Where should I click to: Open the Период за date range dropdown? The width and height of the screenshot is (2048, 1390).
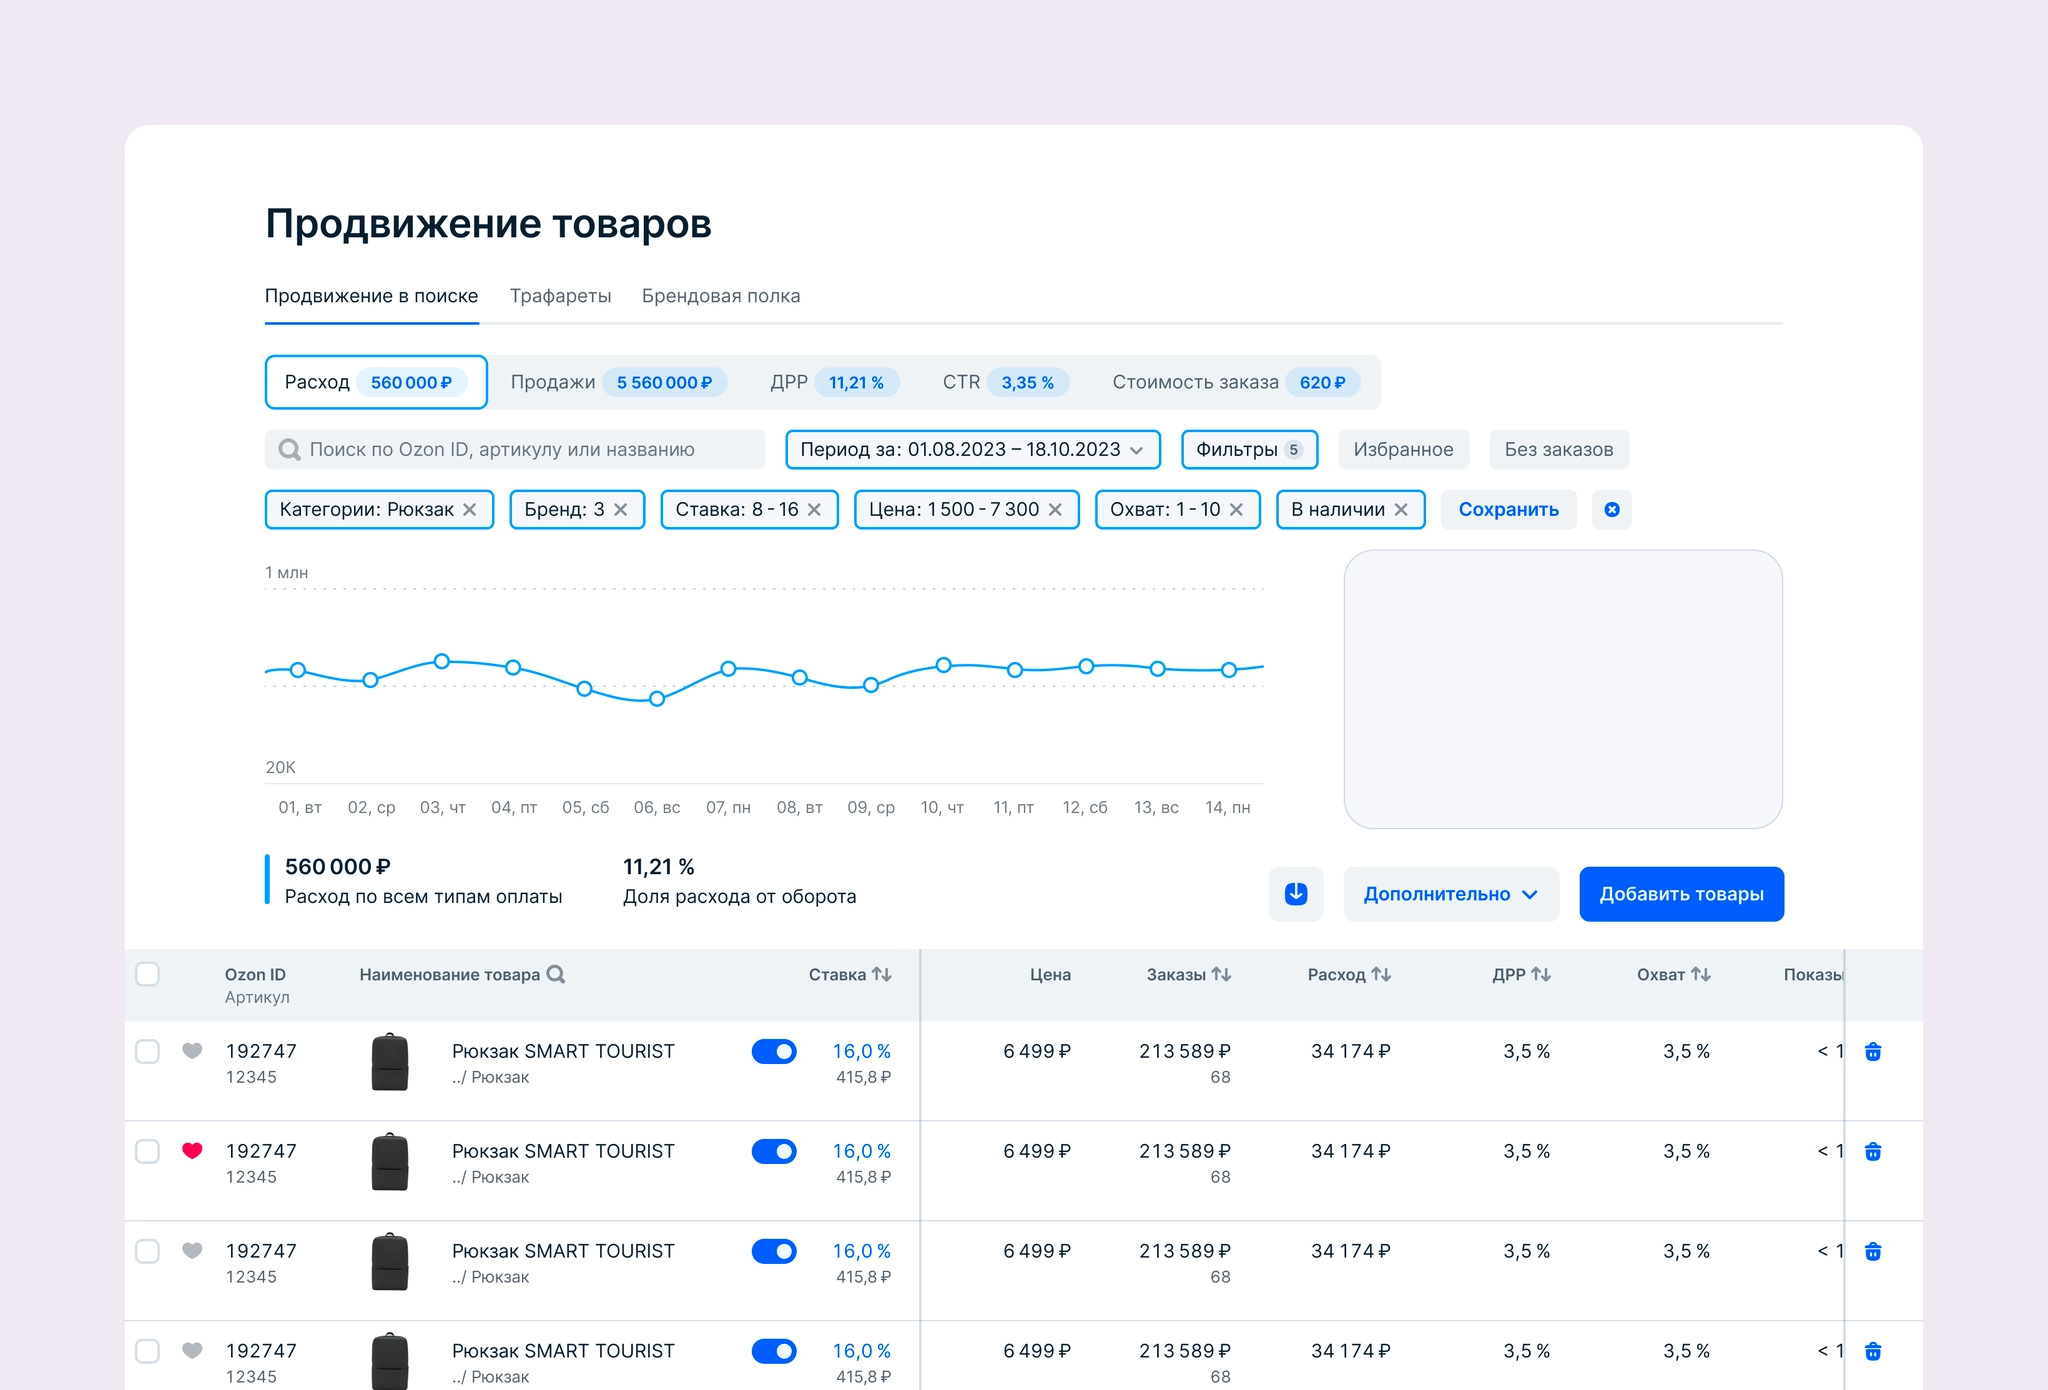[x=973, y=450]
